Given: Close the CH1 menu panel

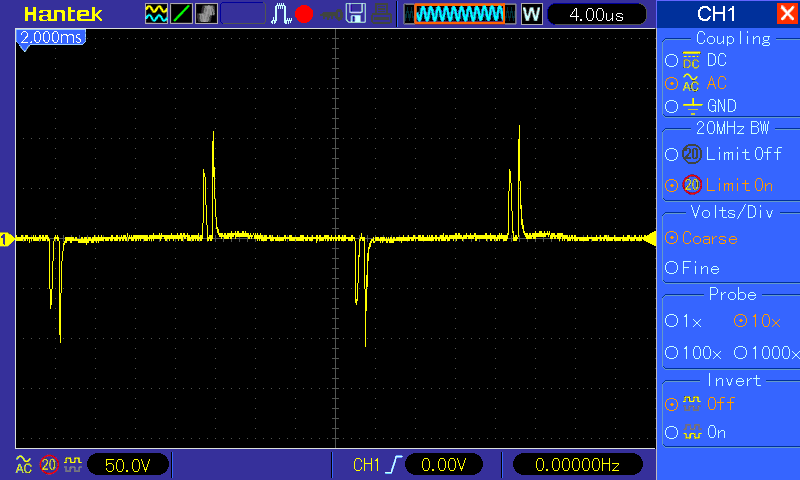Looking at the screenshot, I should (x=787, y=14).
